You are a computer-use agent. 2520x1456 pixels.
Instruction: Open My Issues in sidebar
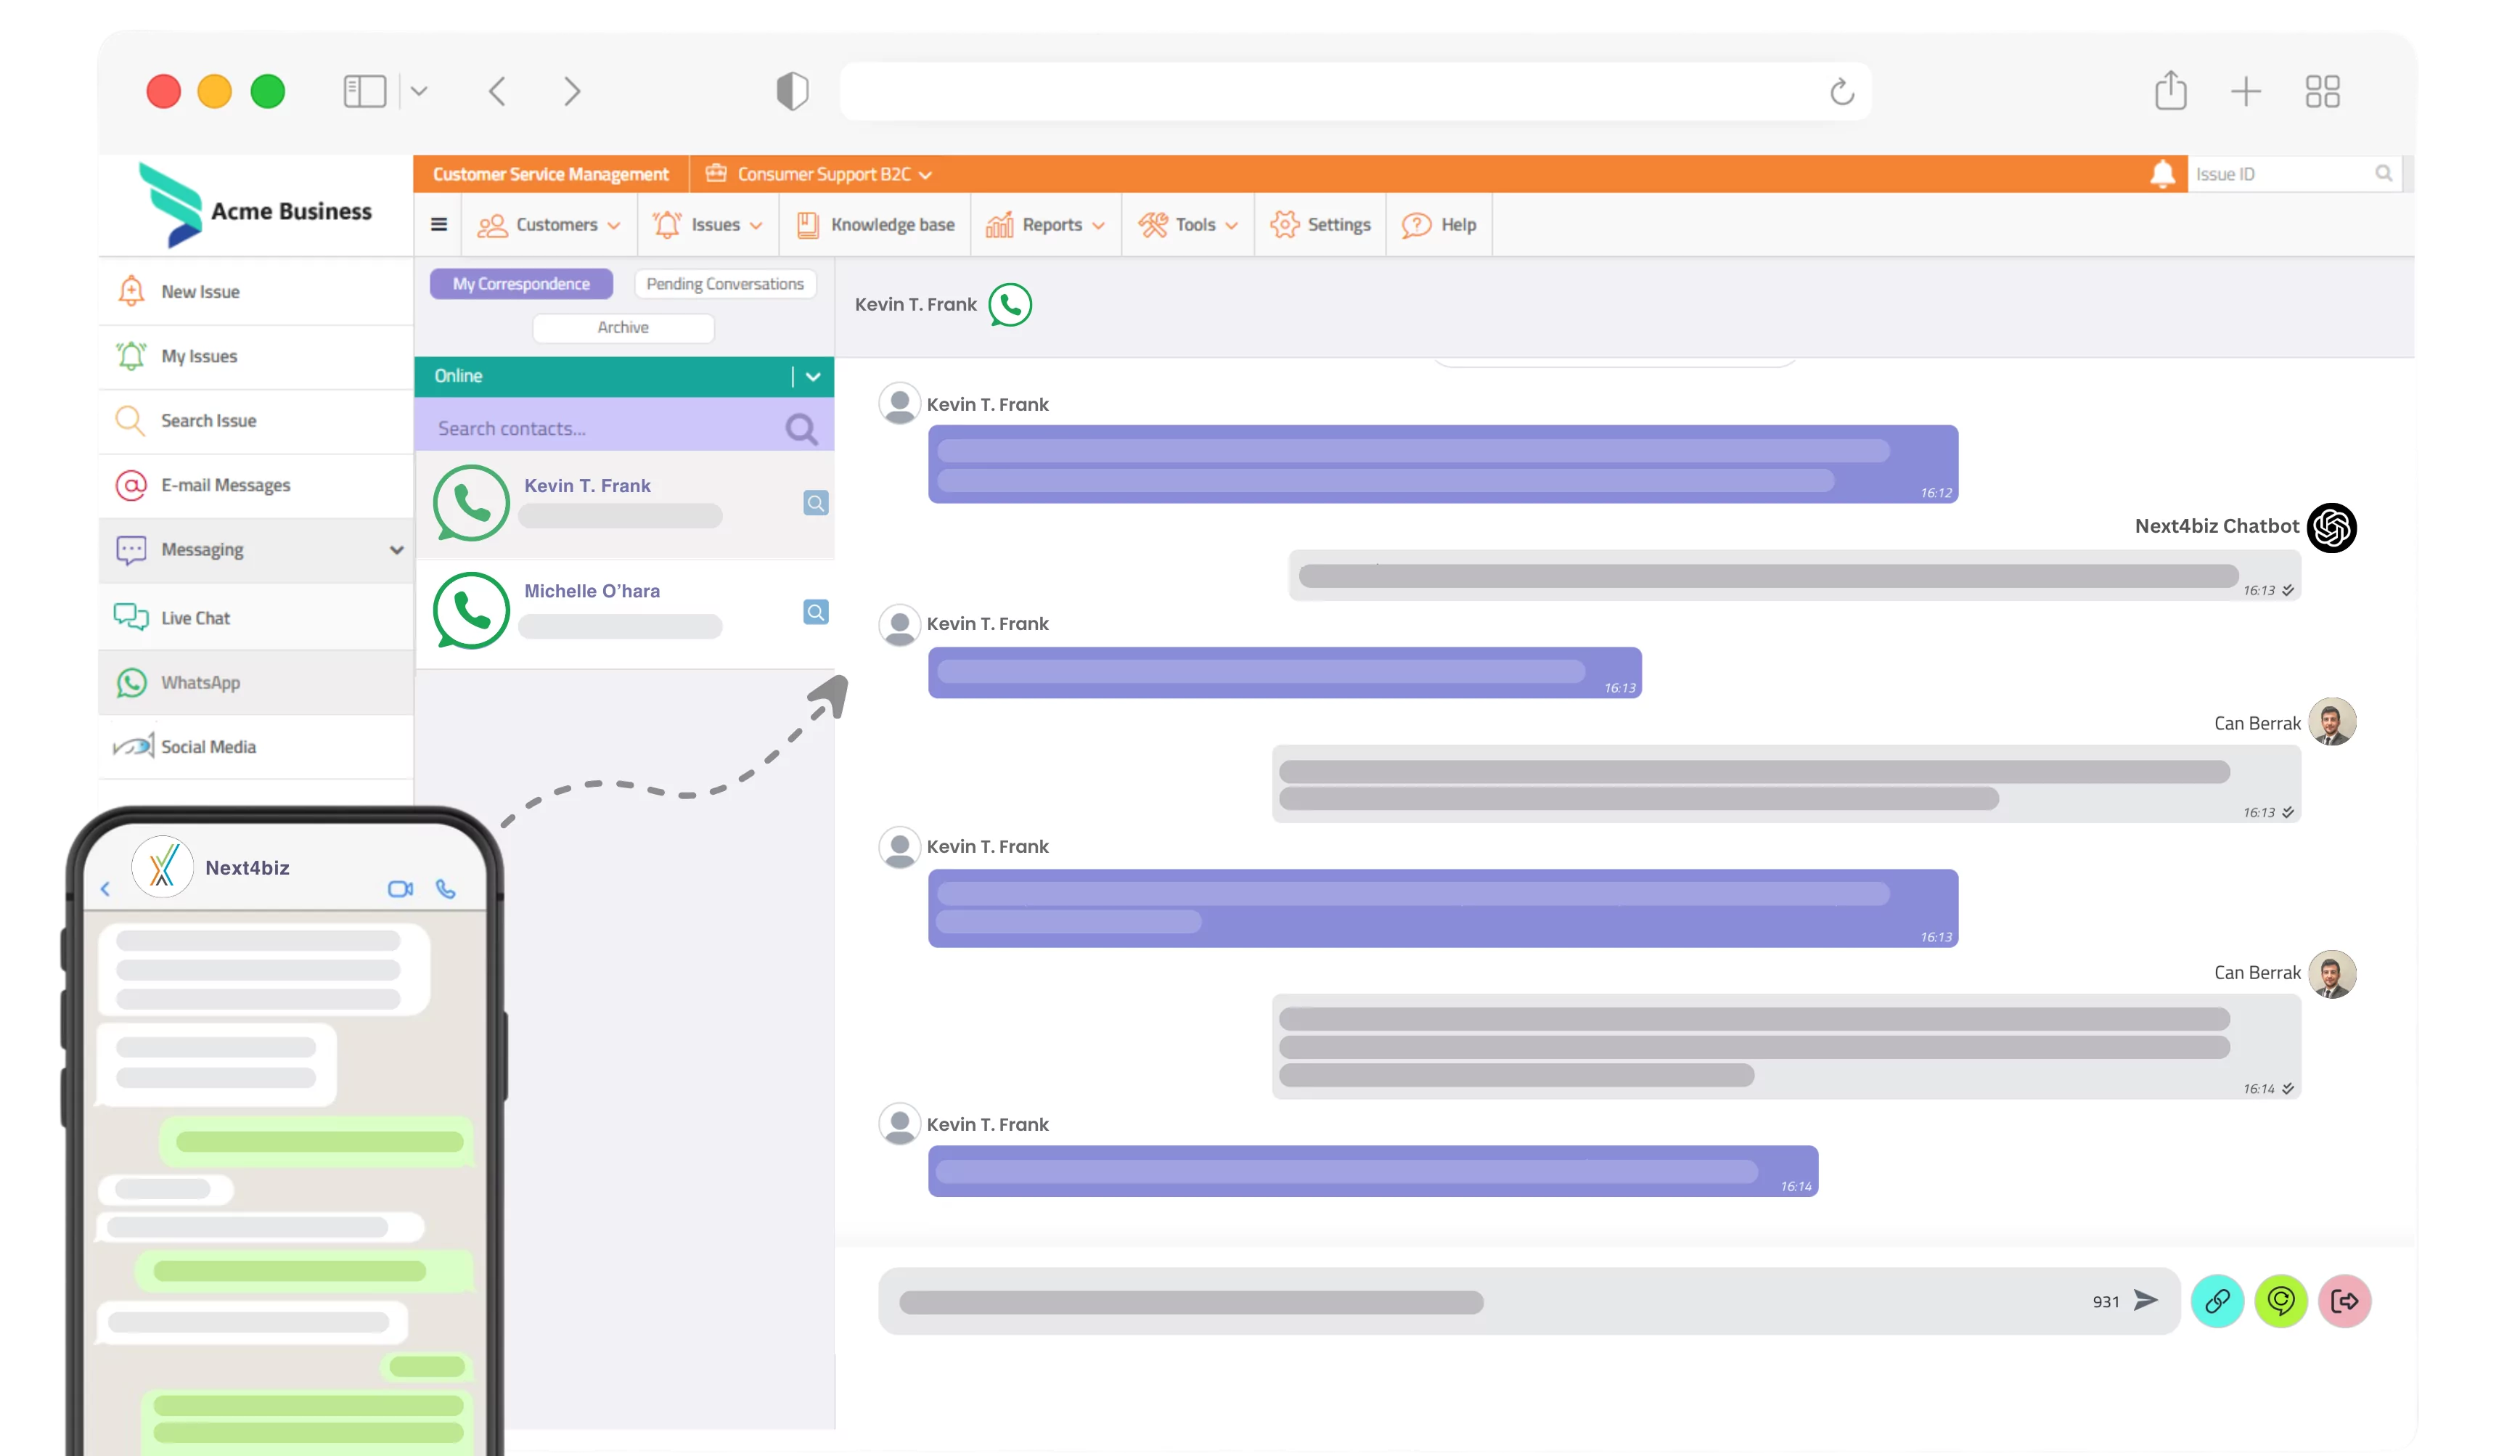click(256, 356)
